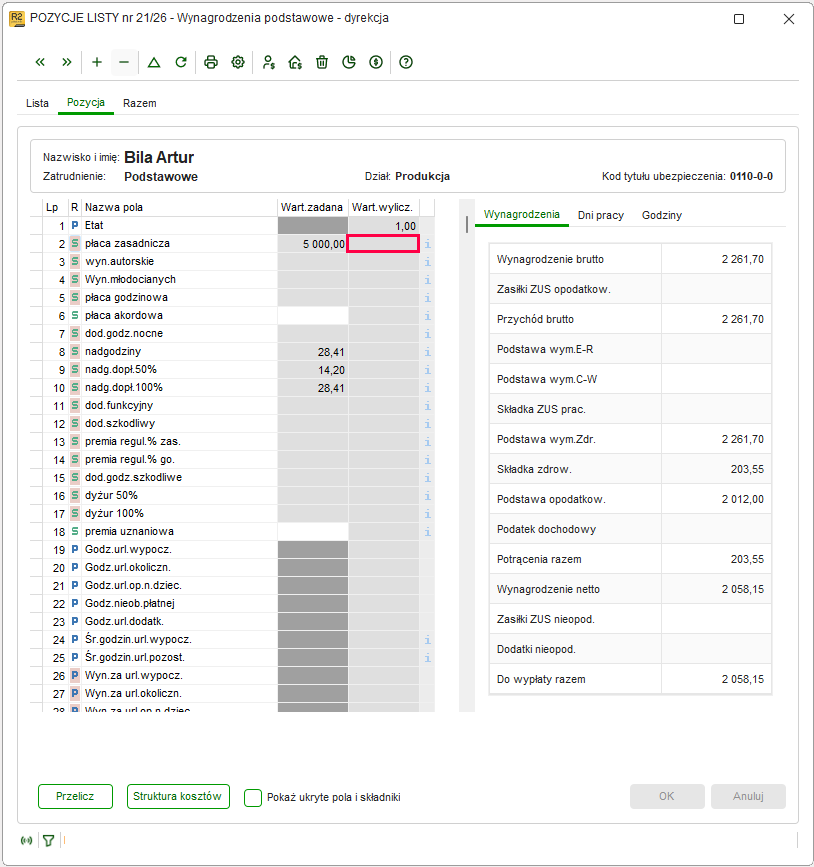Show the Wynagrodzenia tab
Screen dimensions: 814x867
click(521, 215)
